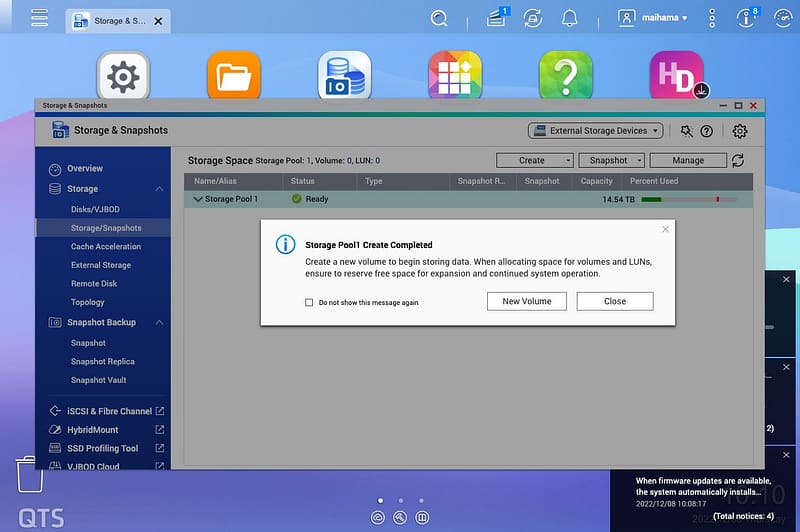This screenshot has width=800, height=532.
Task: Collapse the Storage Pool 1 row chevron
Action: coord(197,199)
